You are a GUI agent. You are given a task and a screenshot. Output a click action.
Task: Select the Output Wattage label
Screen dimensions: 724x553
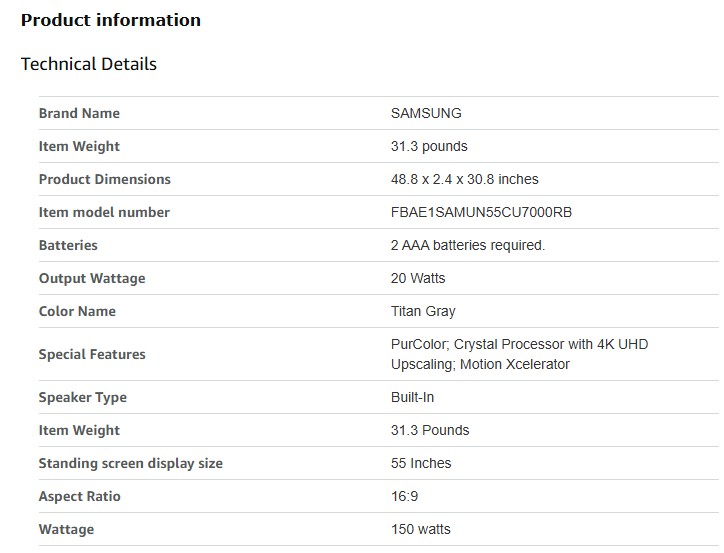92,278
